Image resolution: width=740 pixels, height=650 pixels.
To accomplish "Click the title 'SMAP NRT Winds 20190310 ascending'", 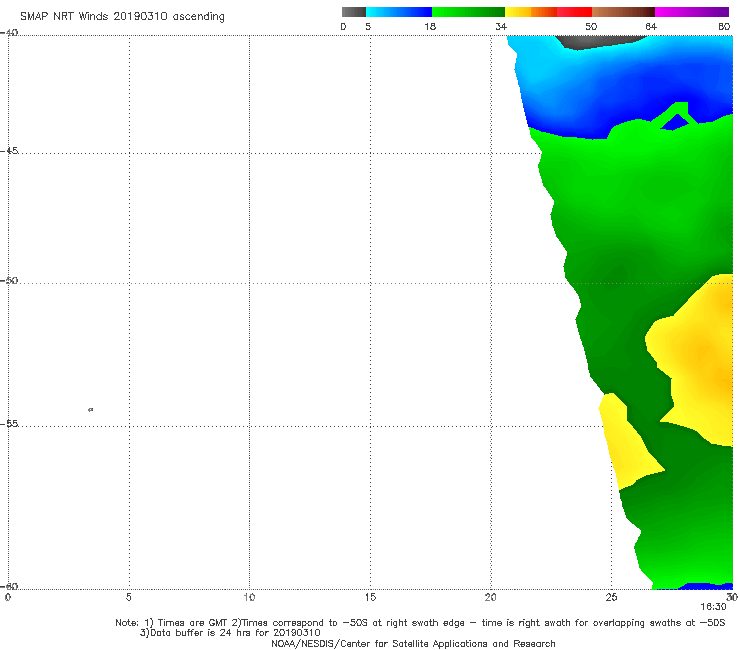I will [x=122, y=17].
